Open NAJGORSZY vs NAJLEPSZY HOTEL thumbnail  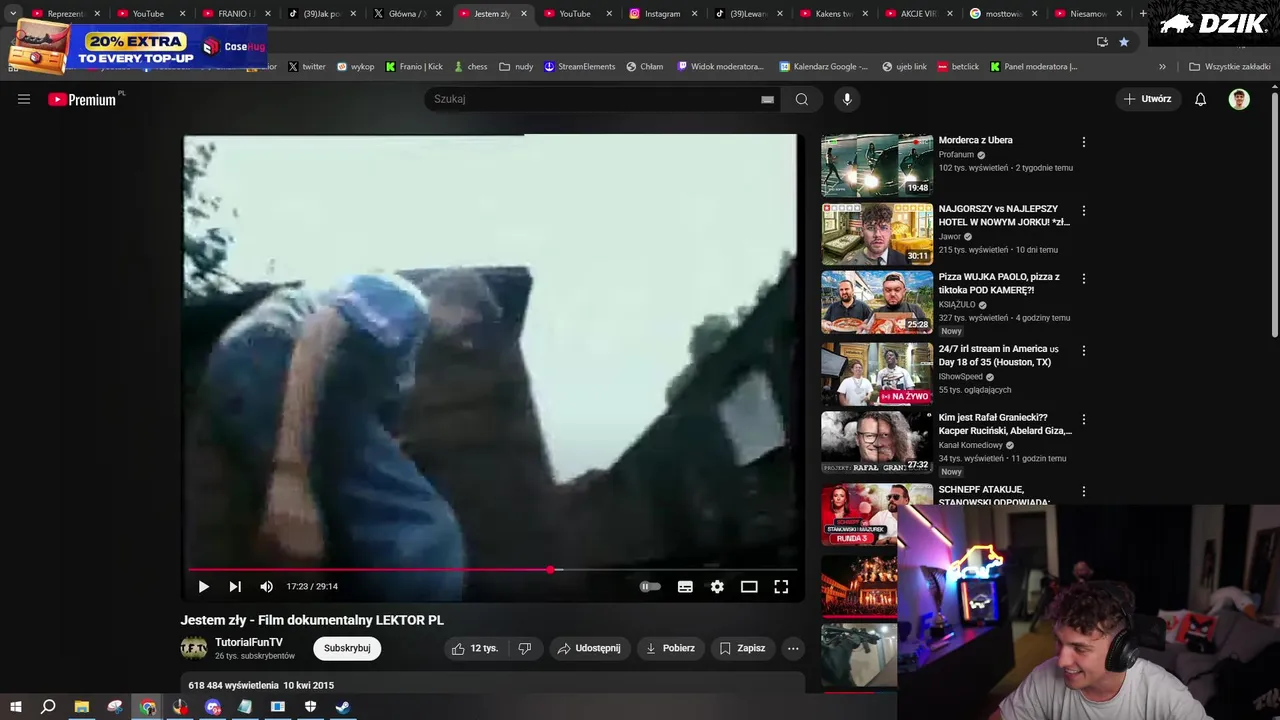click(877, 234)
